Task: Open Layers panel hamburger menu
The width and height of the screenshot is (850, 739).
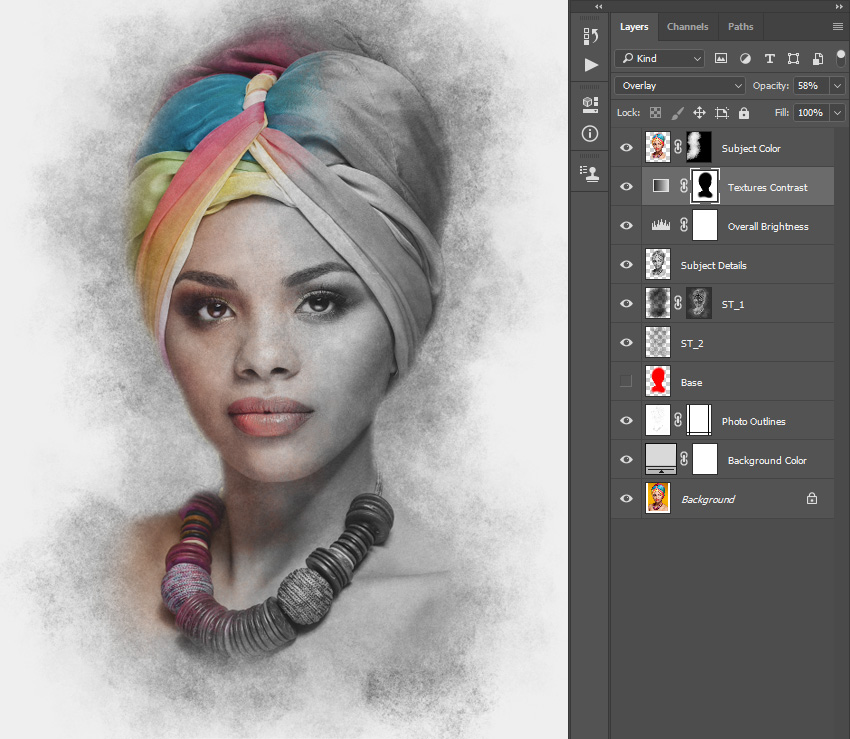Action: tap(838, 27)
